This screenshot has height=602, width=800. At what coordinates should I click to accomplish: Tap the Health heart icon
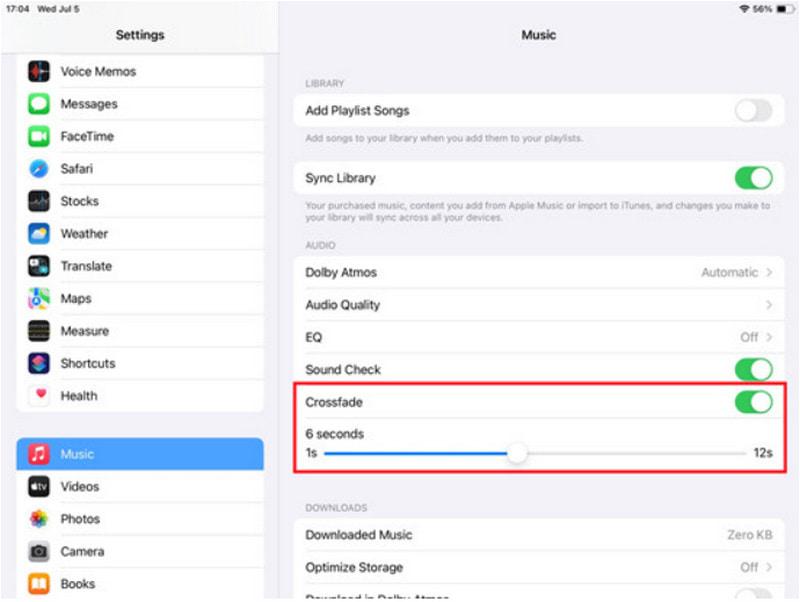(39, 396)
